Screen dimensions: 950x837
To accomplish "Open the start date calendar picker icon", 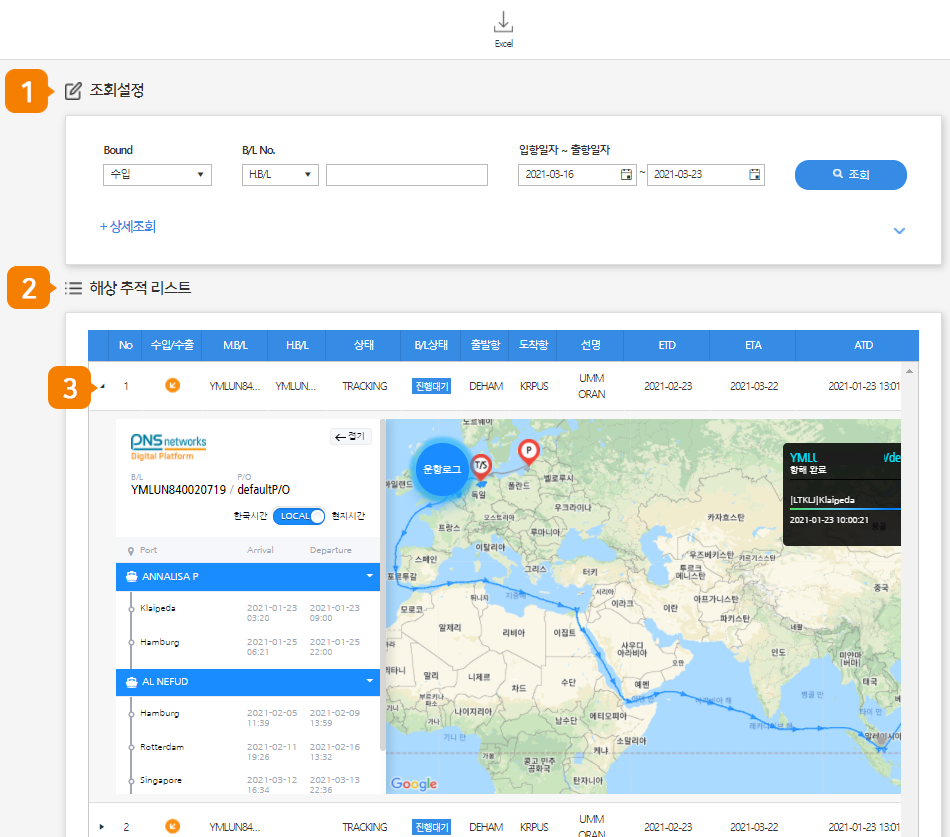I will click(627, 175).
